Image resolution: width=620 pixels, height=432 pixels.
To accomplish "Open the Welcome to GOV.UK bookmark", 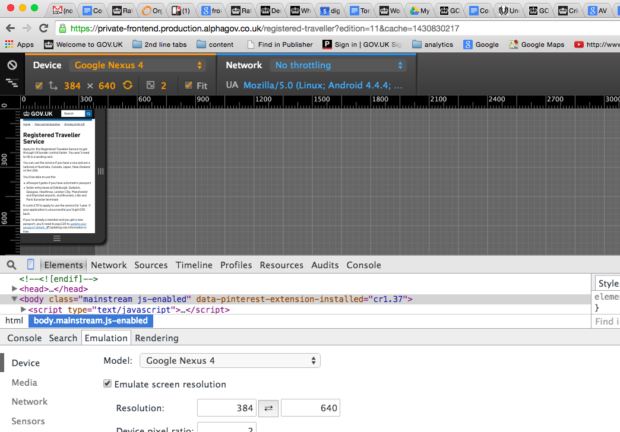I will [83, 45].
